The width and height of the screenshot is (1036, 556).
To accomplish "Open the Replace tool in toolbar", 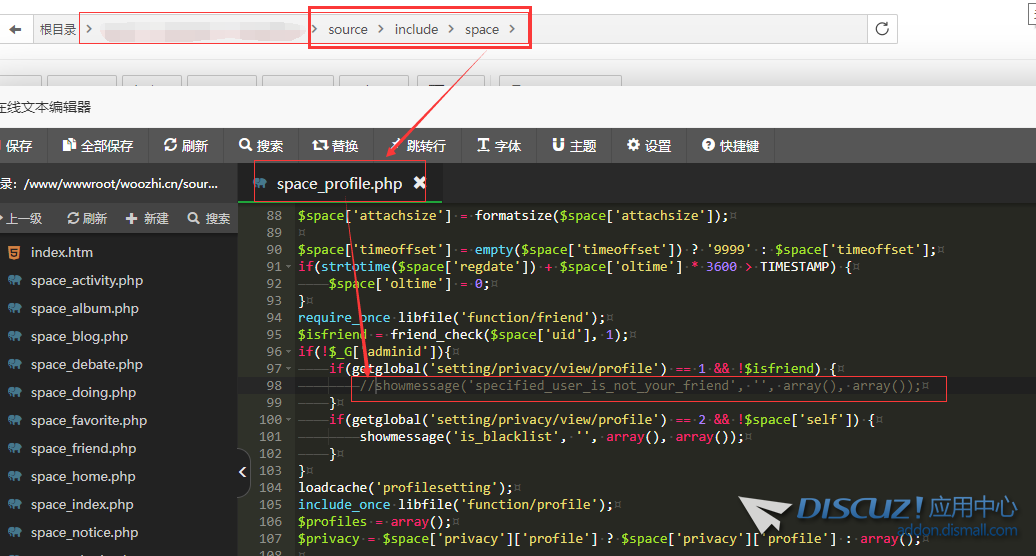I will click(x=335, y=146).
